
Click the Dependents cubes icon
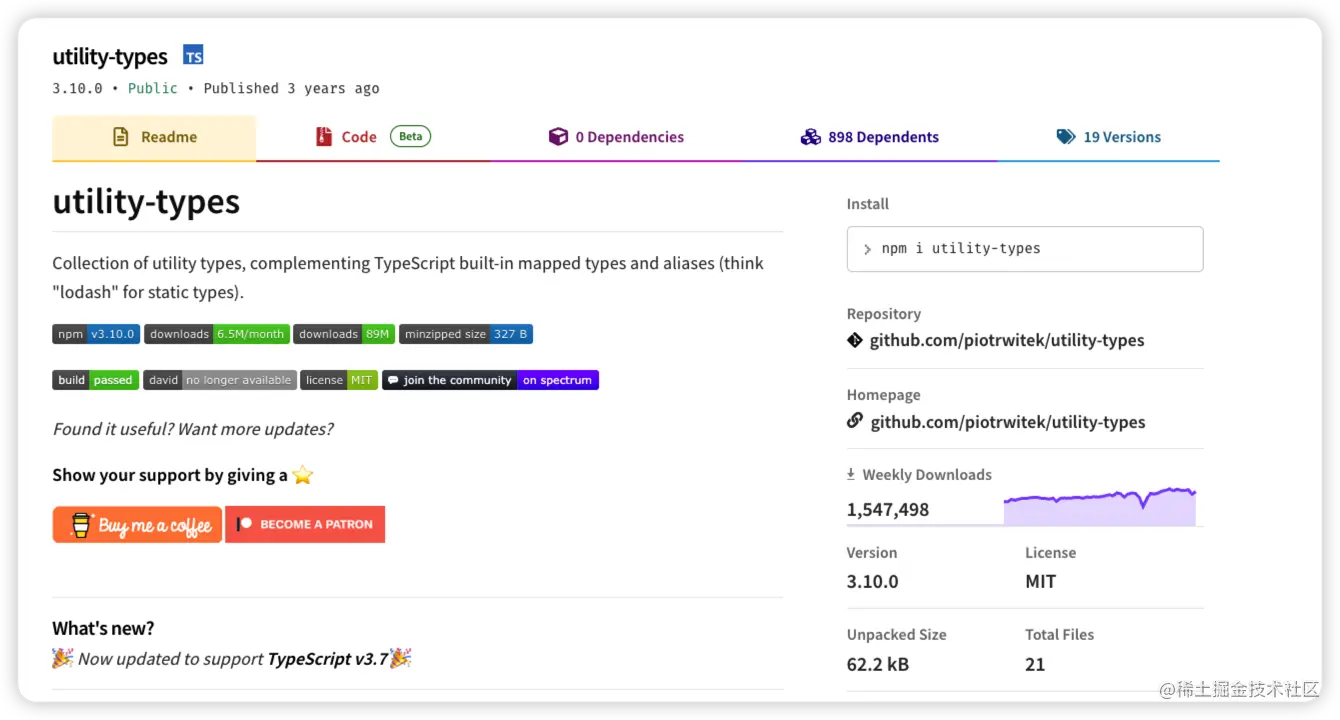point(810,137)
